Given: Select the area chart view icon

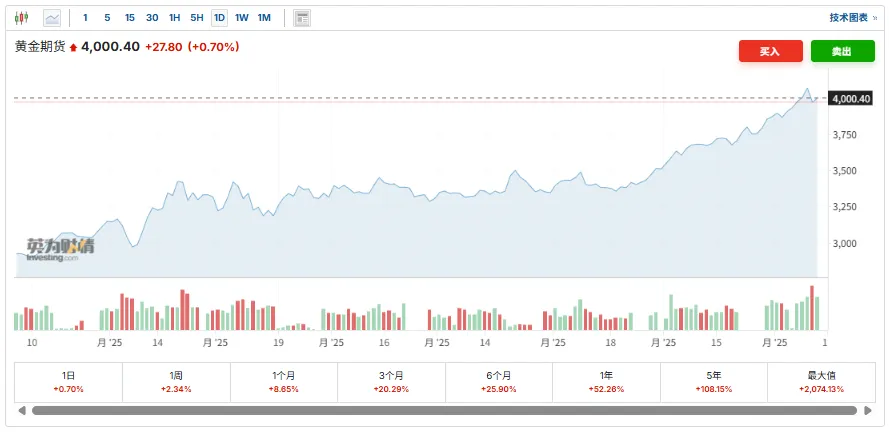Looking at the screenshot, I should [x=52, y=18].
